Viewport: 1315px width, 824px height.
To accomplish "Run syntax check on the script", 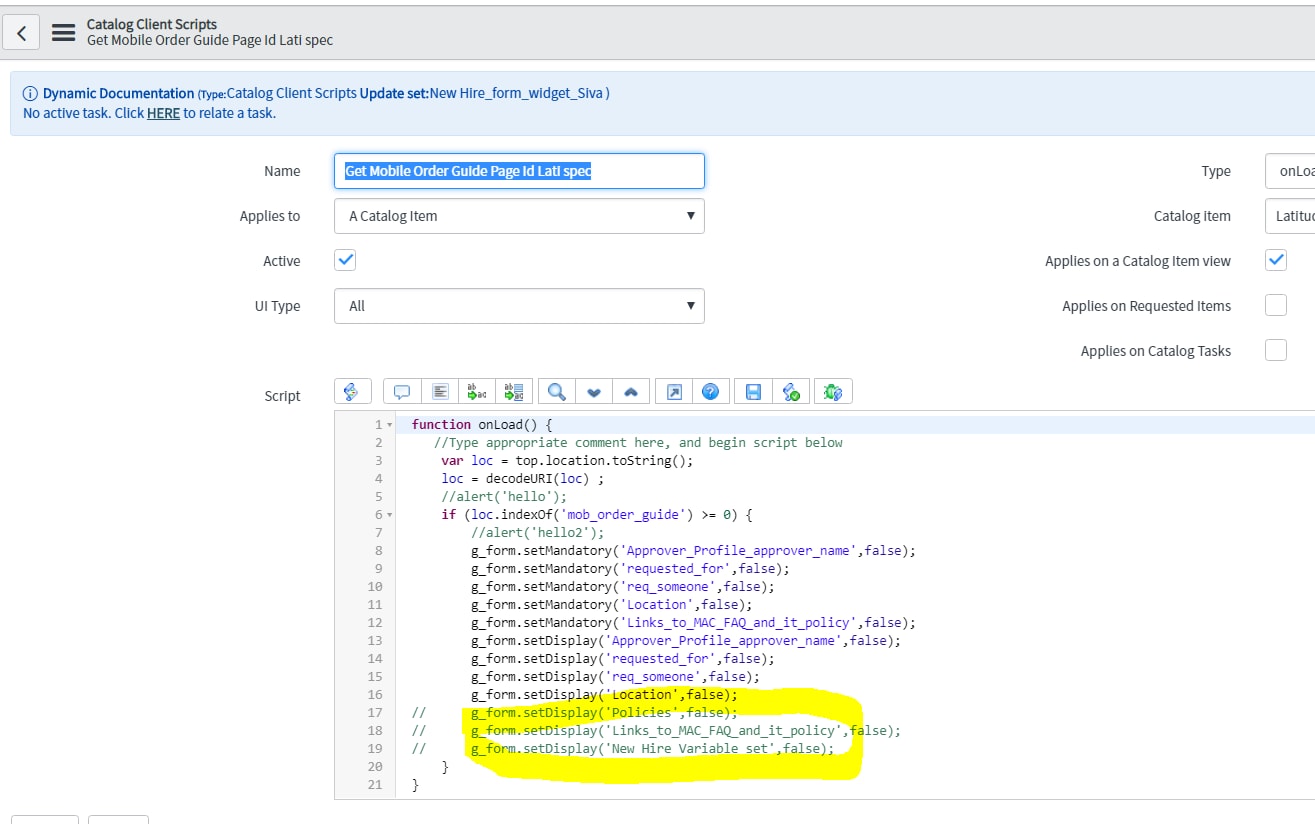I will pyautogui.click(x=792, y=391).
